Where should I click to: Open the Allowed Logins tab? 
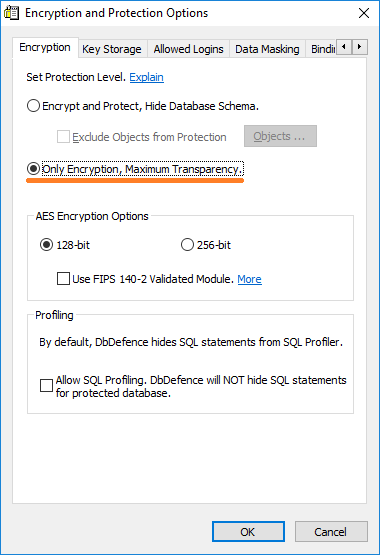pos(188,49)
